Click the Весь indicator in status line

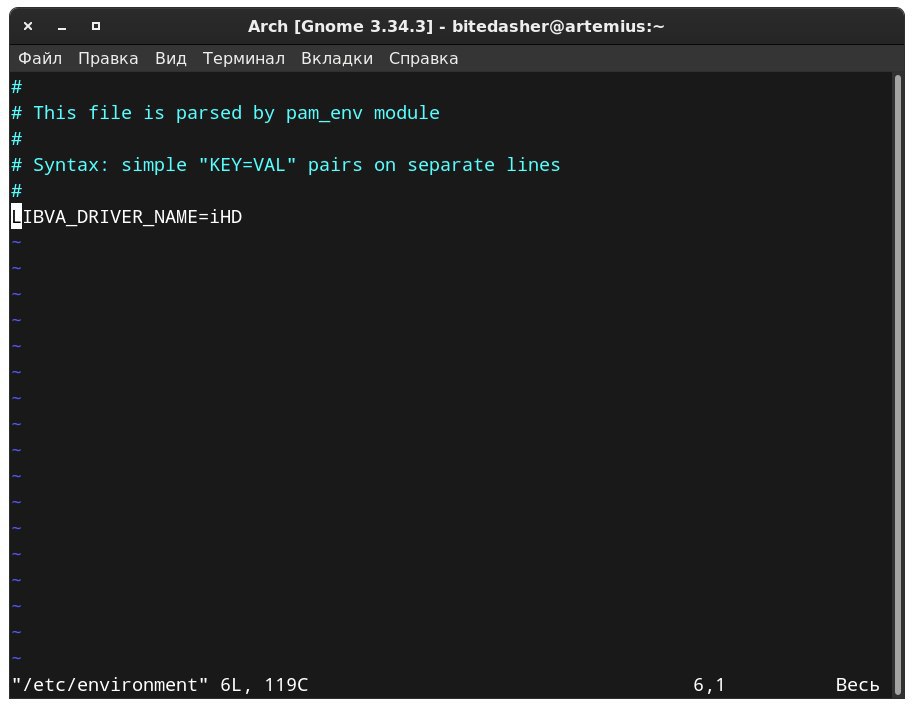(x=857, y=684)
